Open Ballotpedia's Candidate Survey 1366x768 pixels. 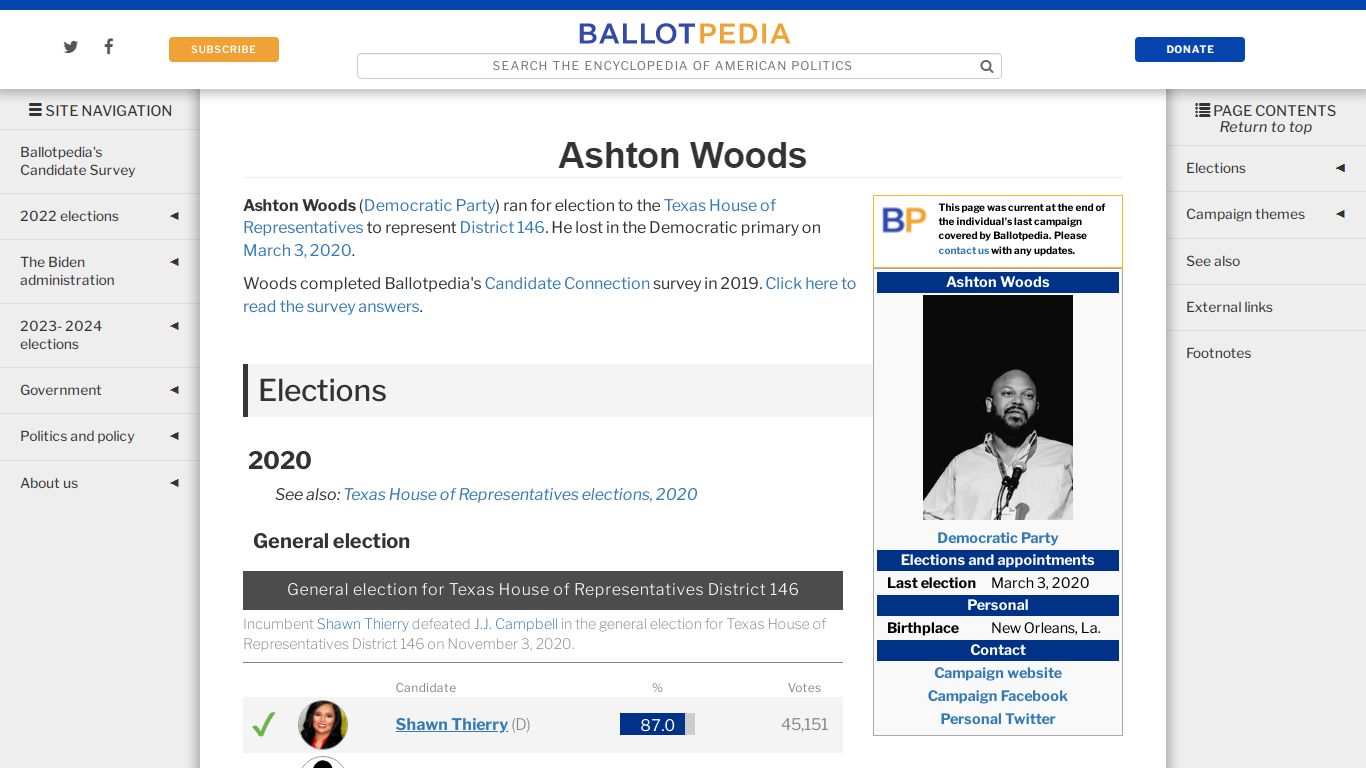(78, 161)
